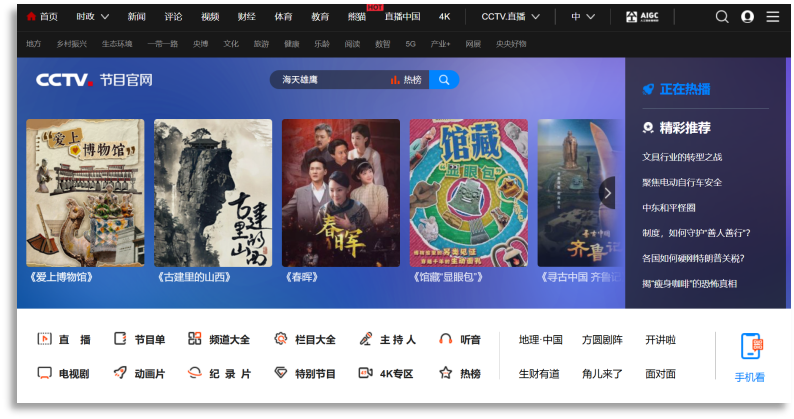
Task: Click the 直播 play icon
Action: tap(45, 339)
